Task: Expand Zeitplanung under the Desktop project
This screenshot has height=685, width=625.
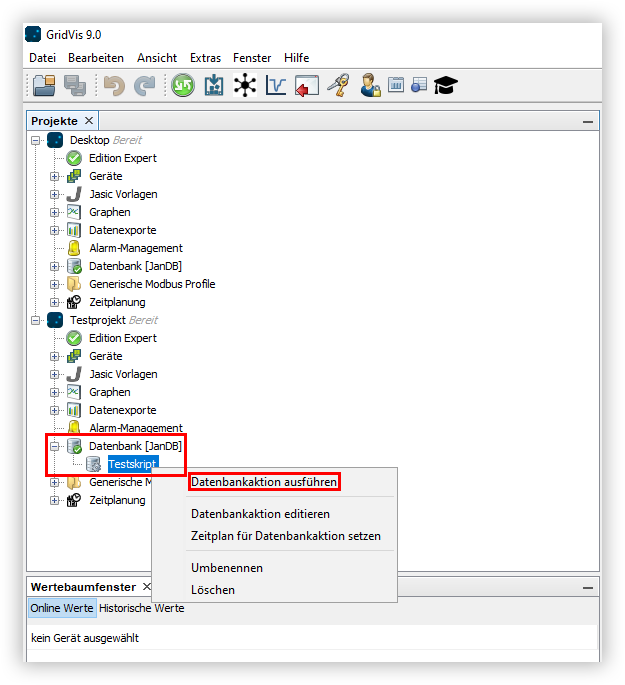Action: click(55, 302)
